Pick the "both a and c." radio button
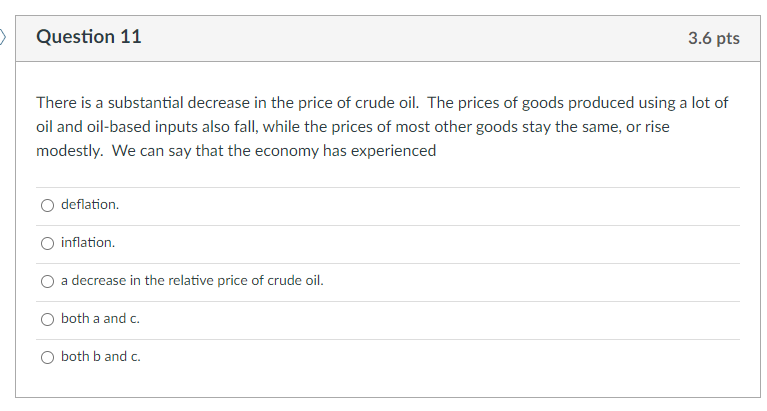This screenshot has width=767, height=411. pos(47,320)
